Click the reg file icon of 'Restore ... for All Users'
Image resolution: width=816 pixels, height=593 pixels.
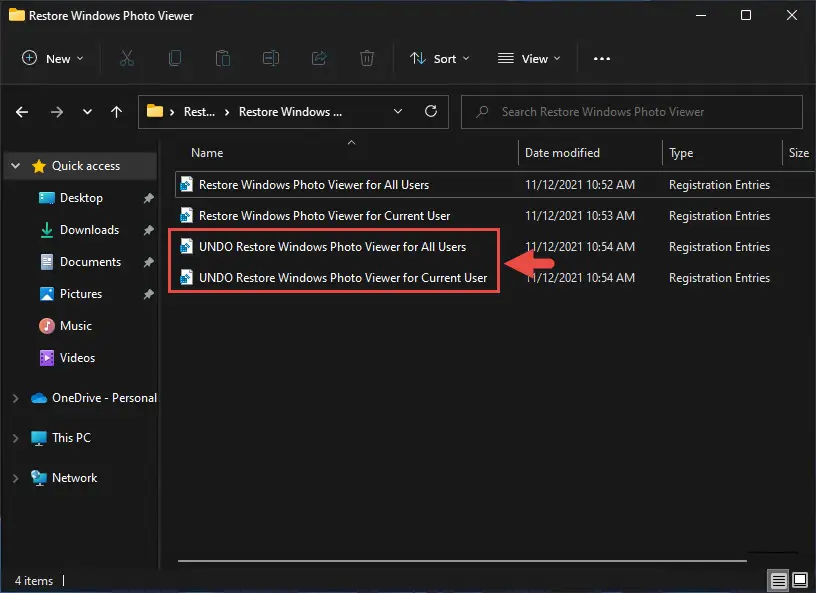(186, 184)
